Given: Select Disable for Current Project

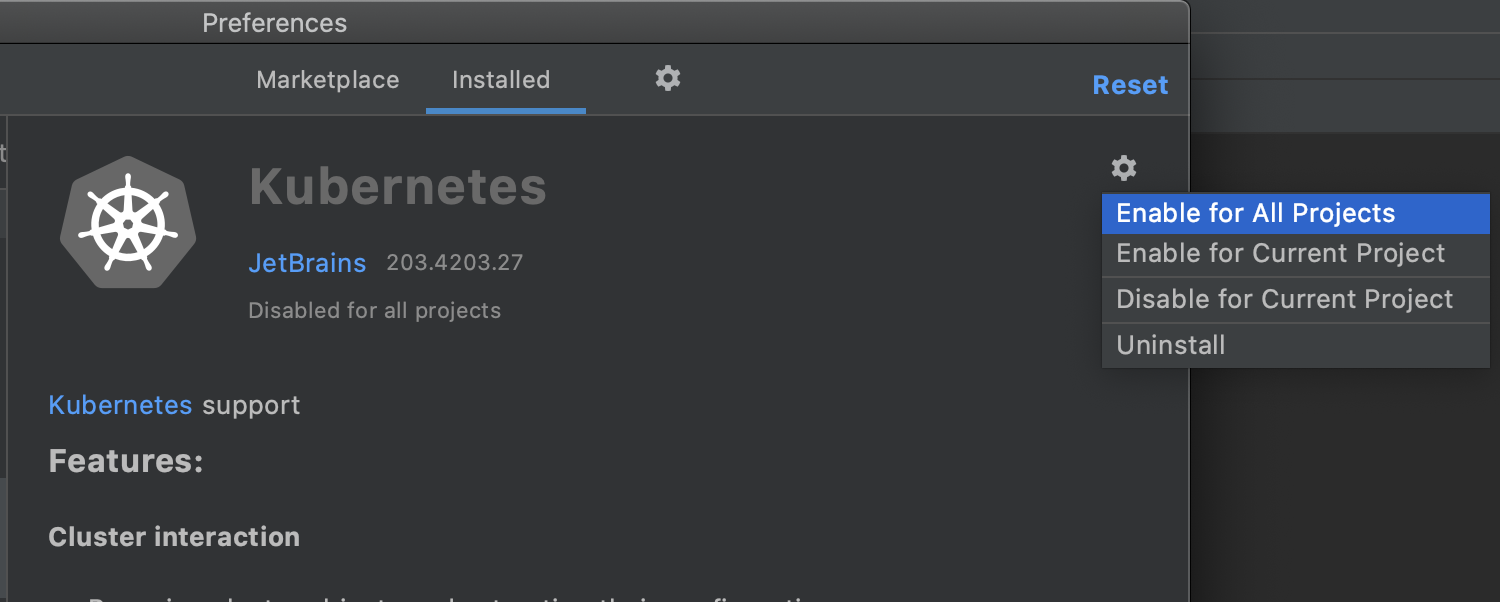Looking at the screenshot, I should point(1296,299).
